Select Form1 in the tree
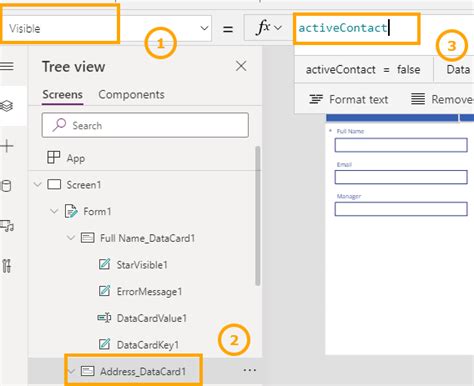Image resolution: width=474 pixels, height=386 pixels. tap(97, 211)
